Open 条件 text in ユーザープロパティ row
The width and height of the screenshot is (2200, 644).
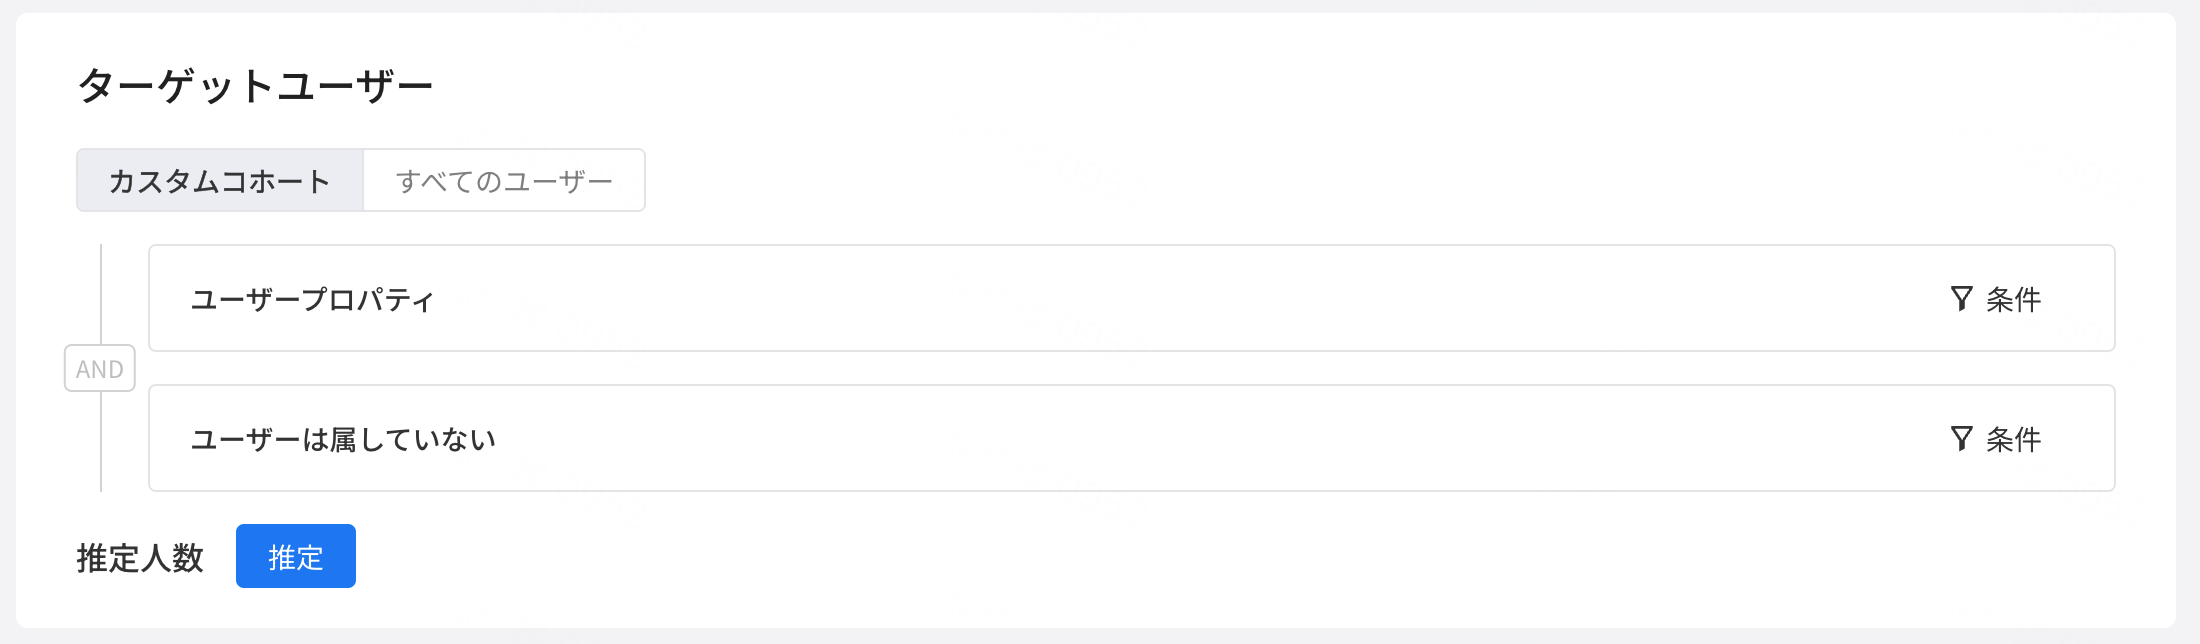(x=2013, y=299)
